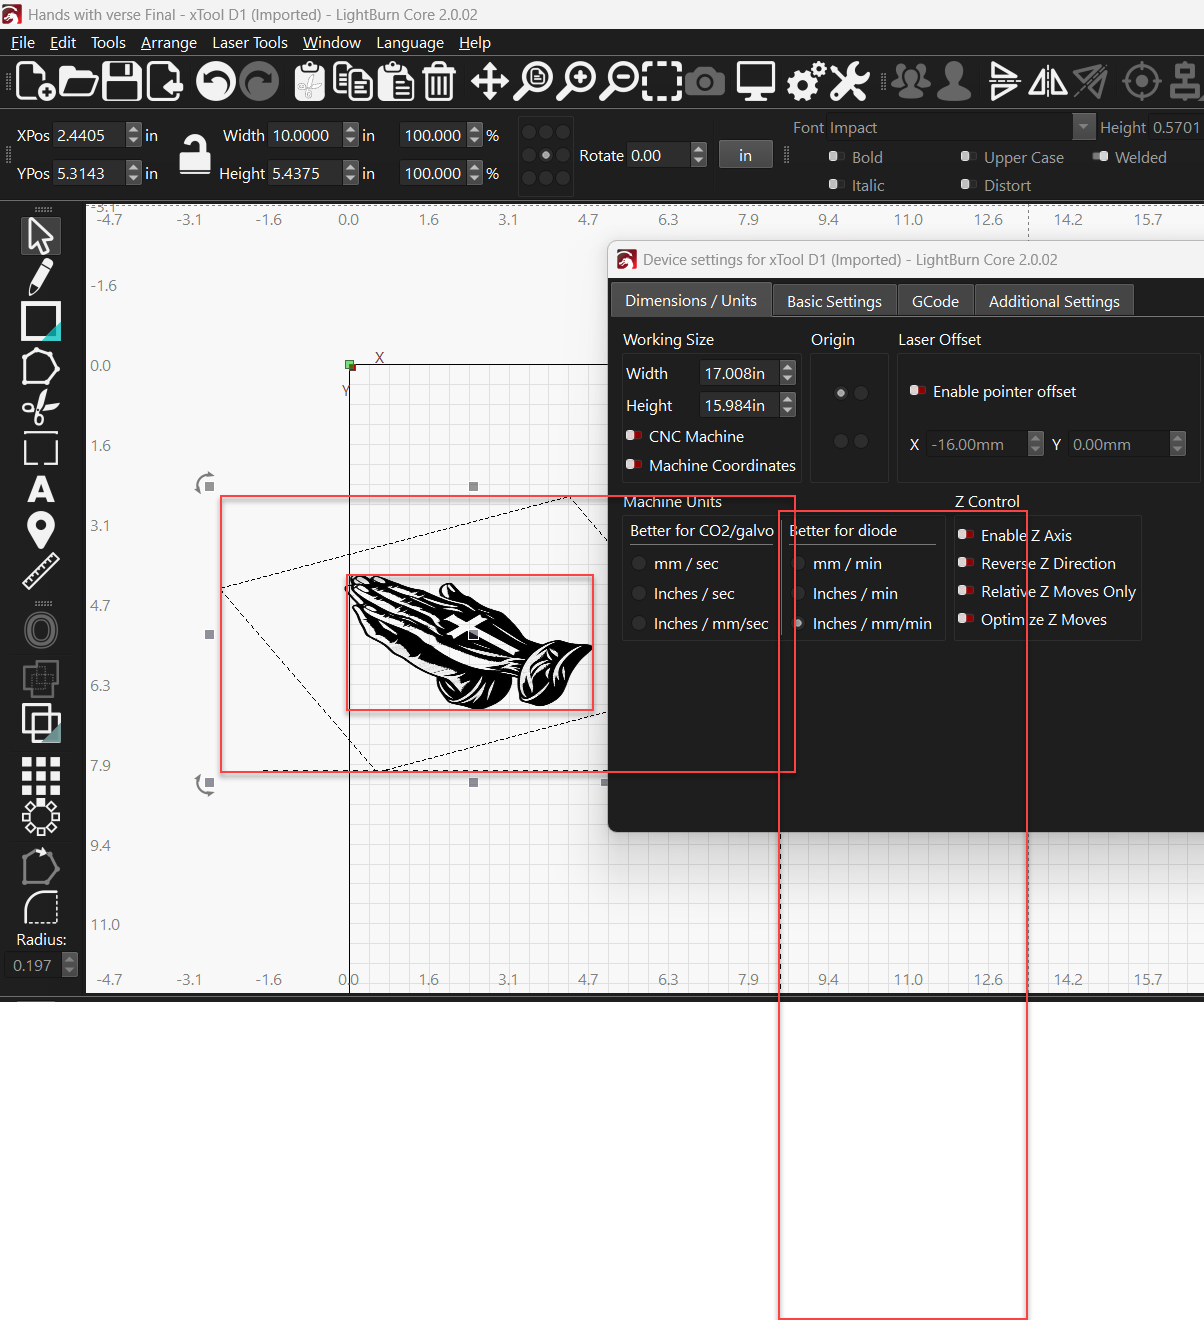Click the Undo arrow icon
The width and height of the screenshot is (1204, 1320).
click(215, 81)
